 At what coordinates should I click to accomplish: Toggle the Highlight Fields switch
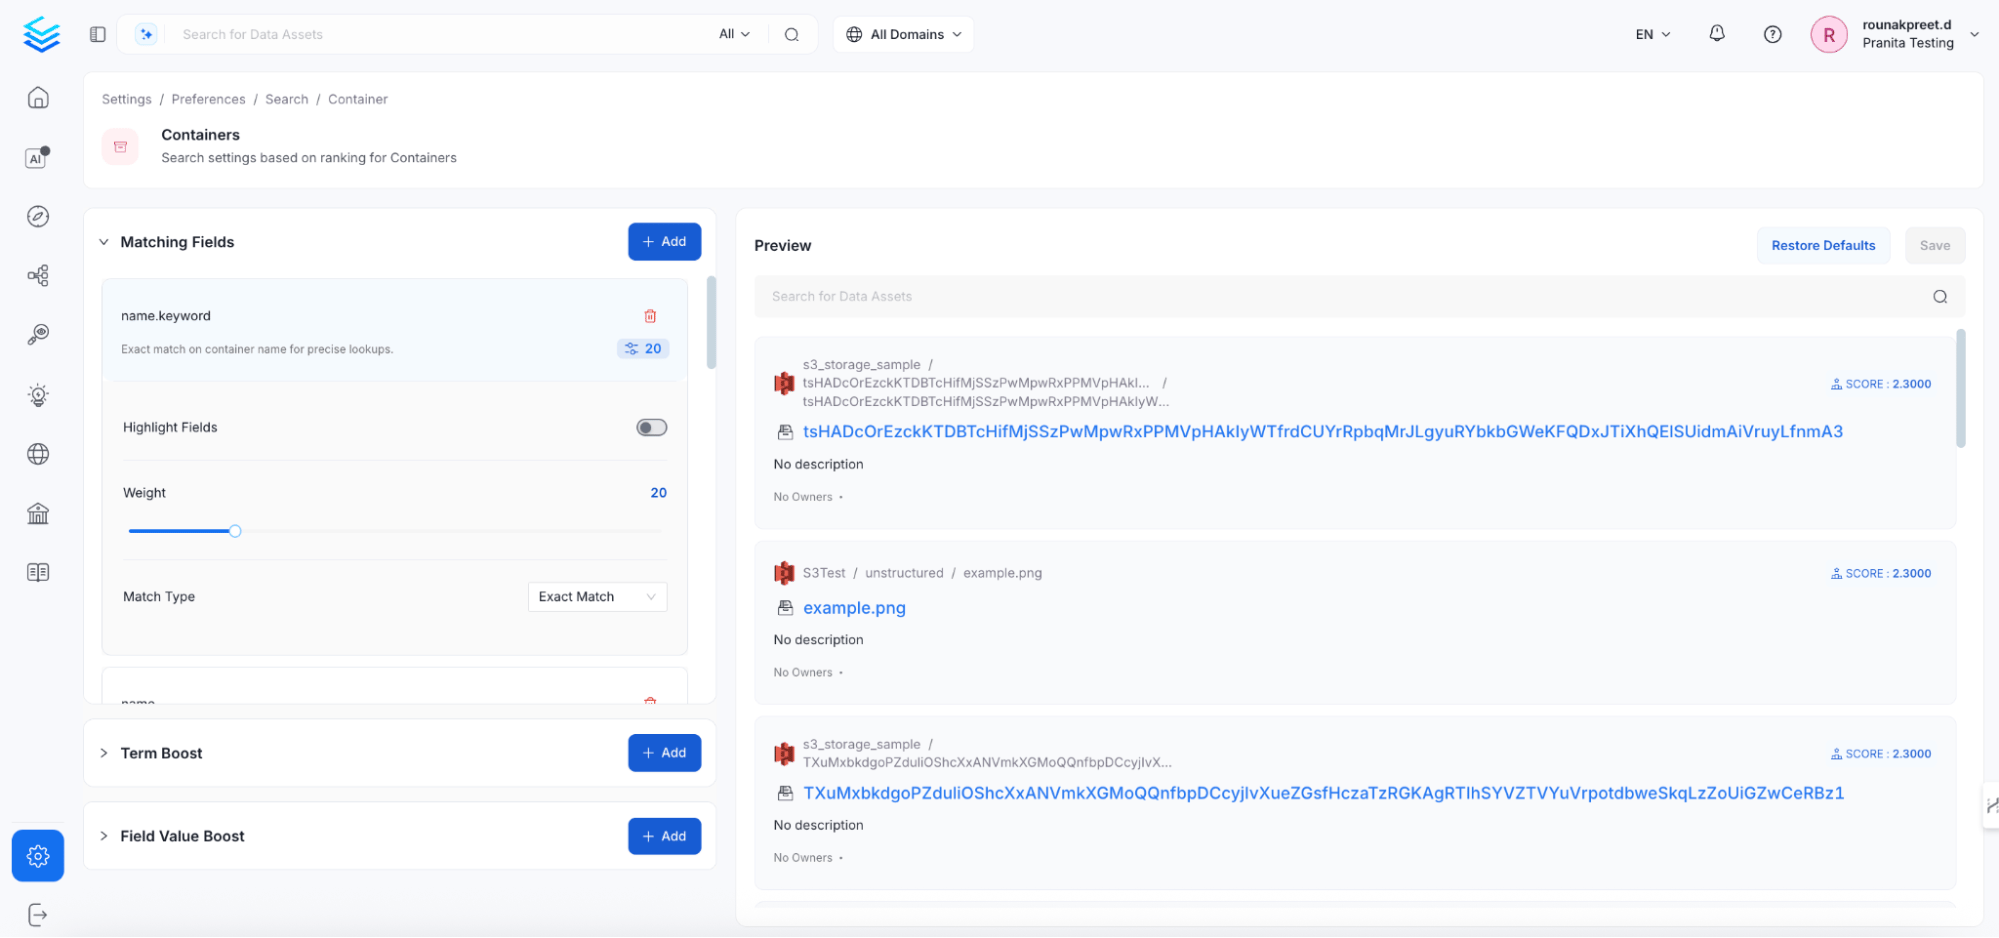click(651, 428)
